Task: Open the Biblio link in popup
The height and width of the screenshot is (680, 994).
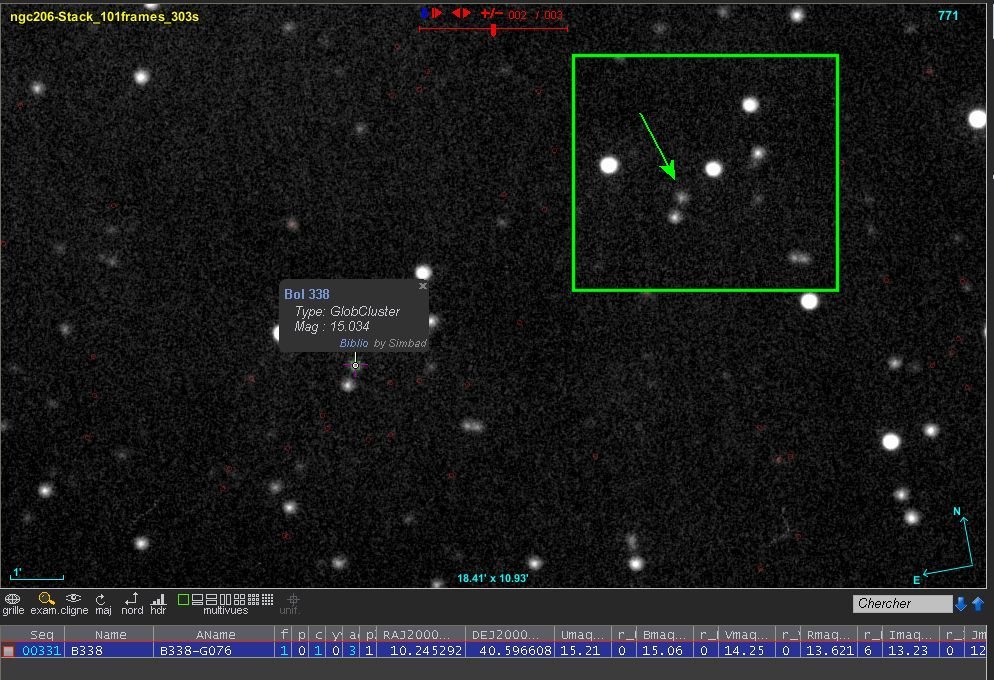Action: click(x=354, y=343)
